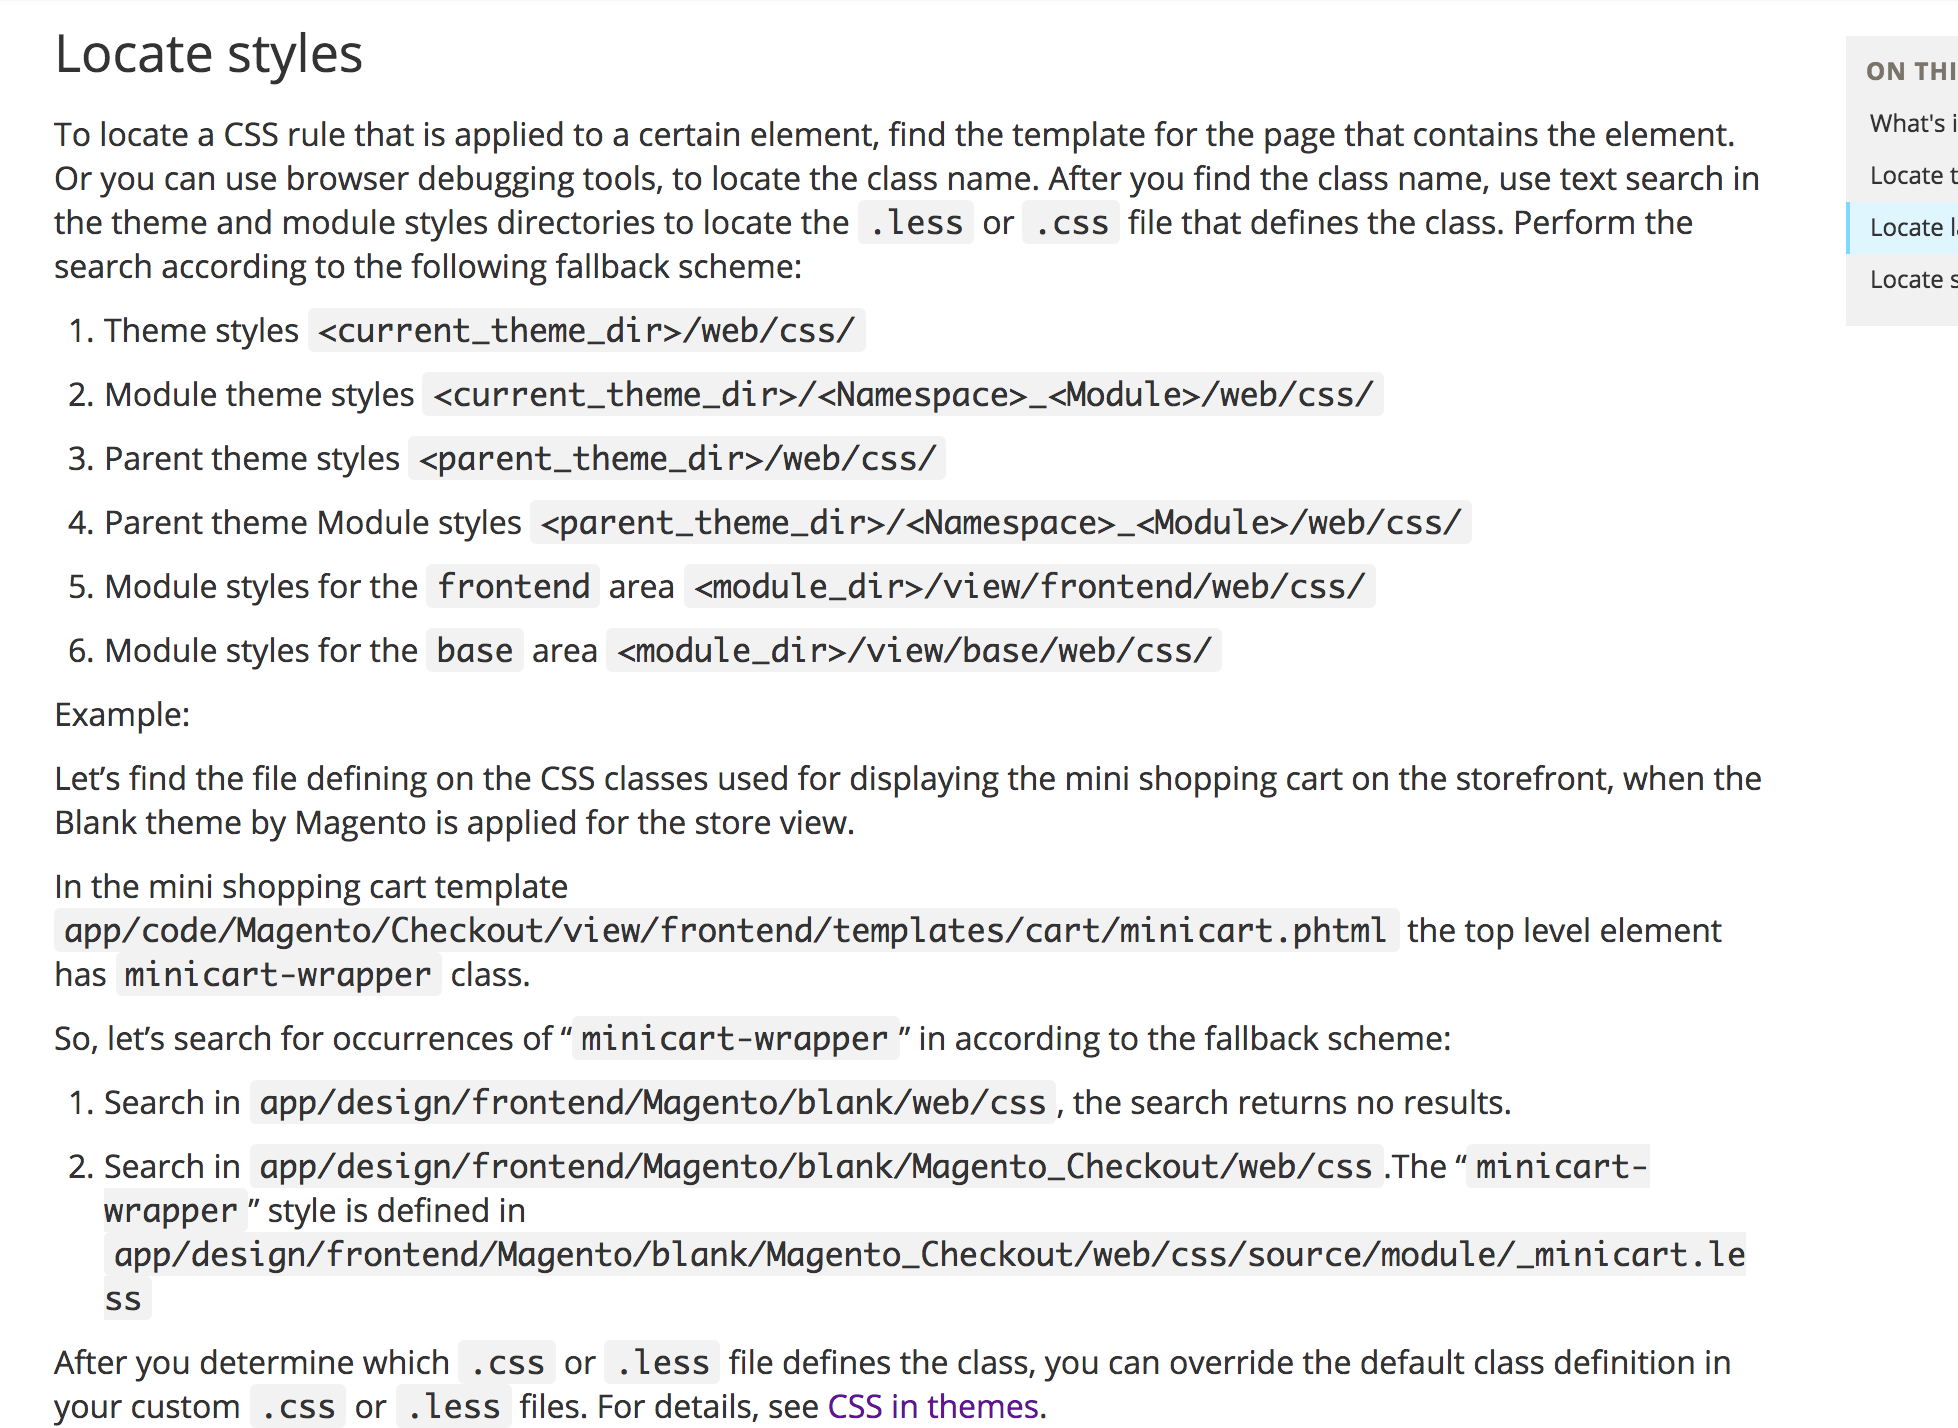Click app/design/frontend/Magento/blank/web/css search path
Viewport: 1958px width, 1428px height.
tap(652, 1102)
